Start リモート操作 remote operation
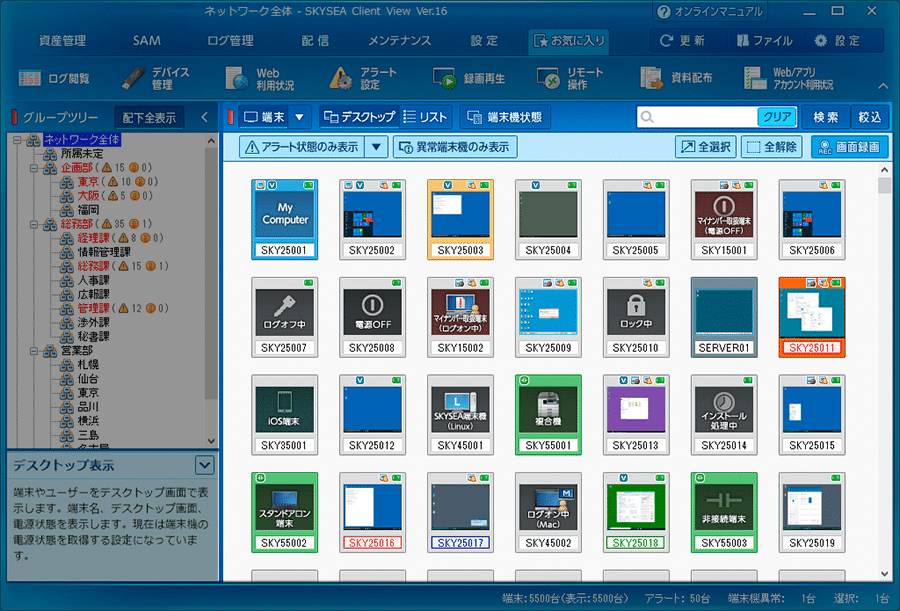The width and height of the screenshot is (900, 611). click(569, 79)
